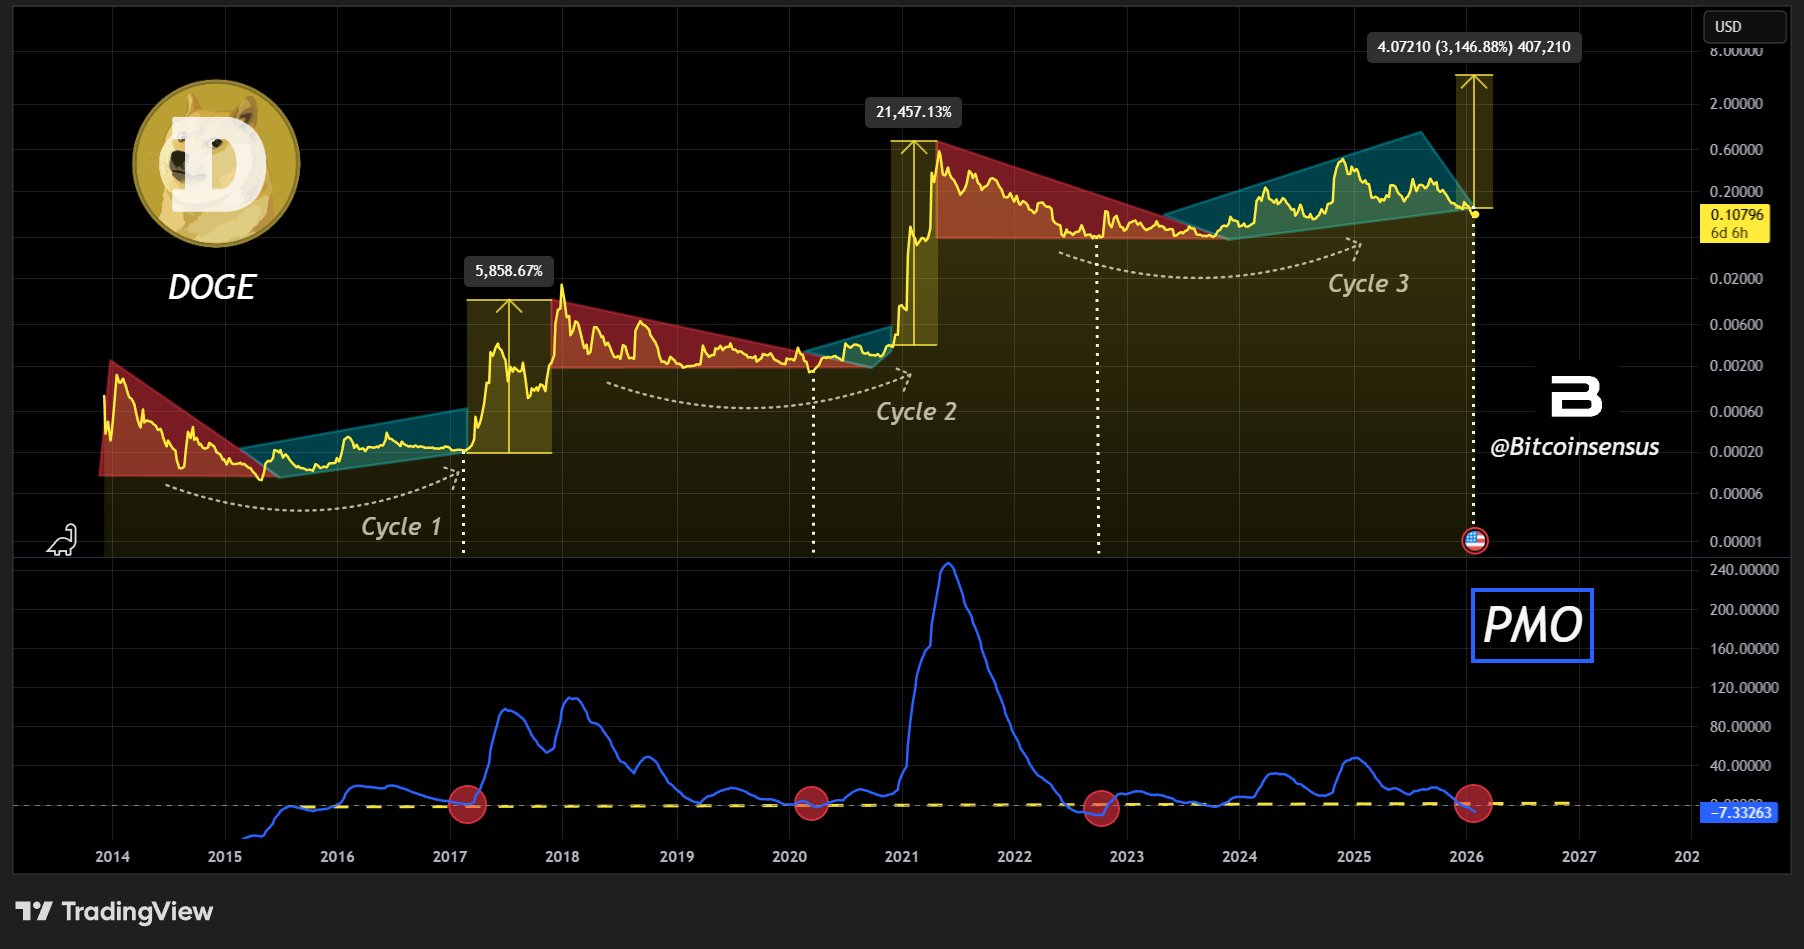Select the 5,858.67% measurement label
This screenshot has width=1804, height=949.
(x=509, y=271)
